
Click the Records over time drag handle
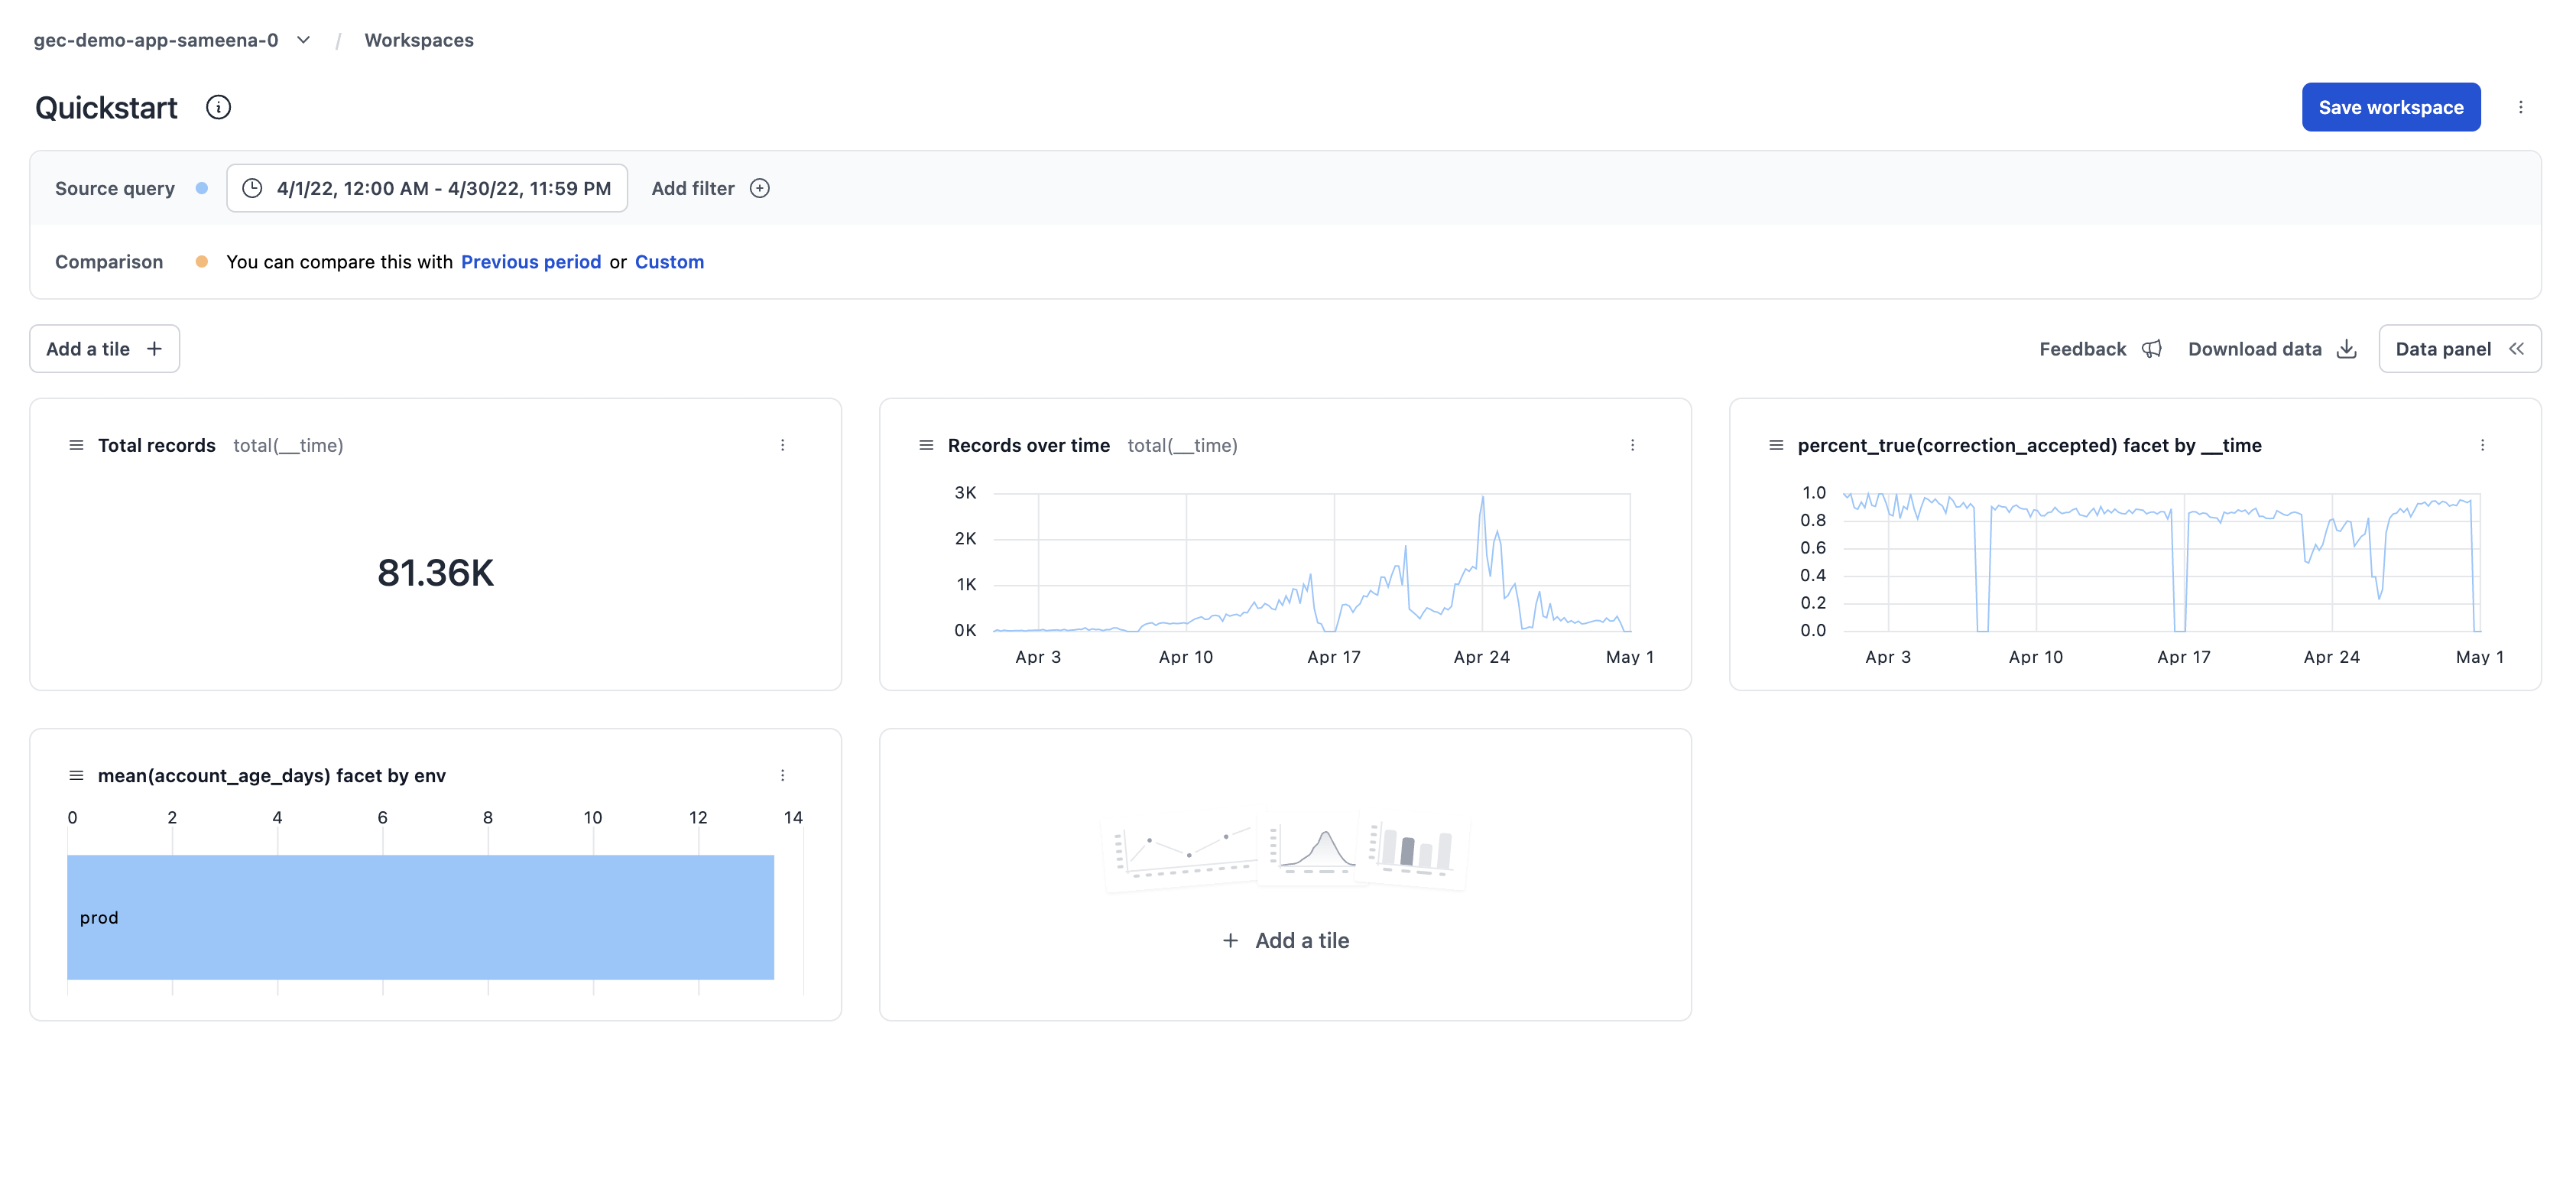[926, 445]
